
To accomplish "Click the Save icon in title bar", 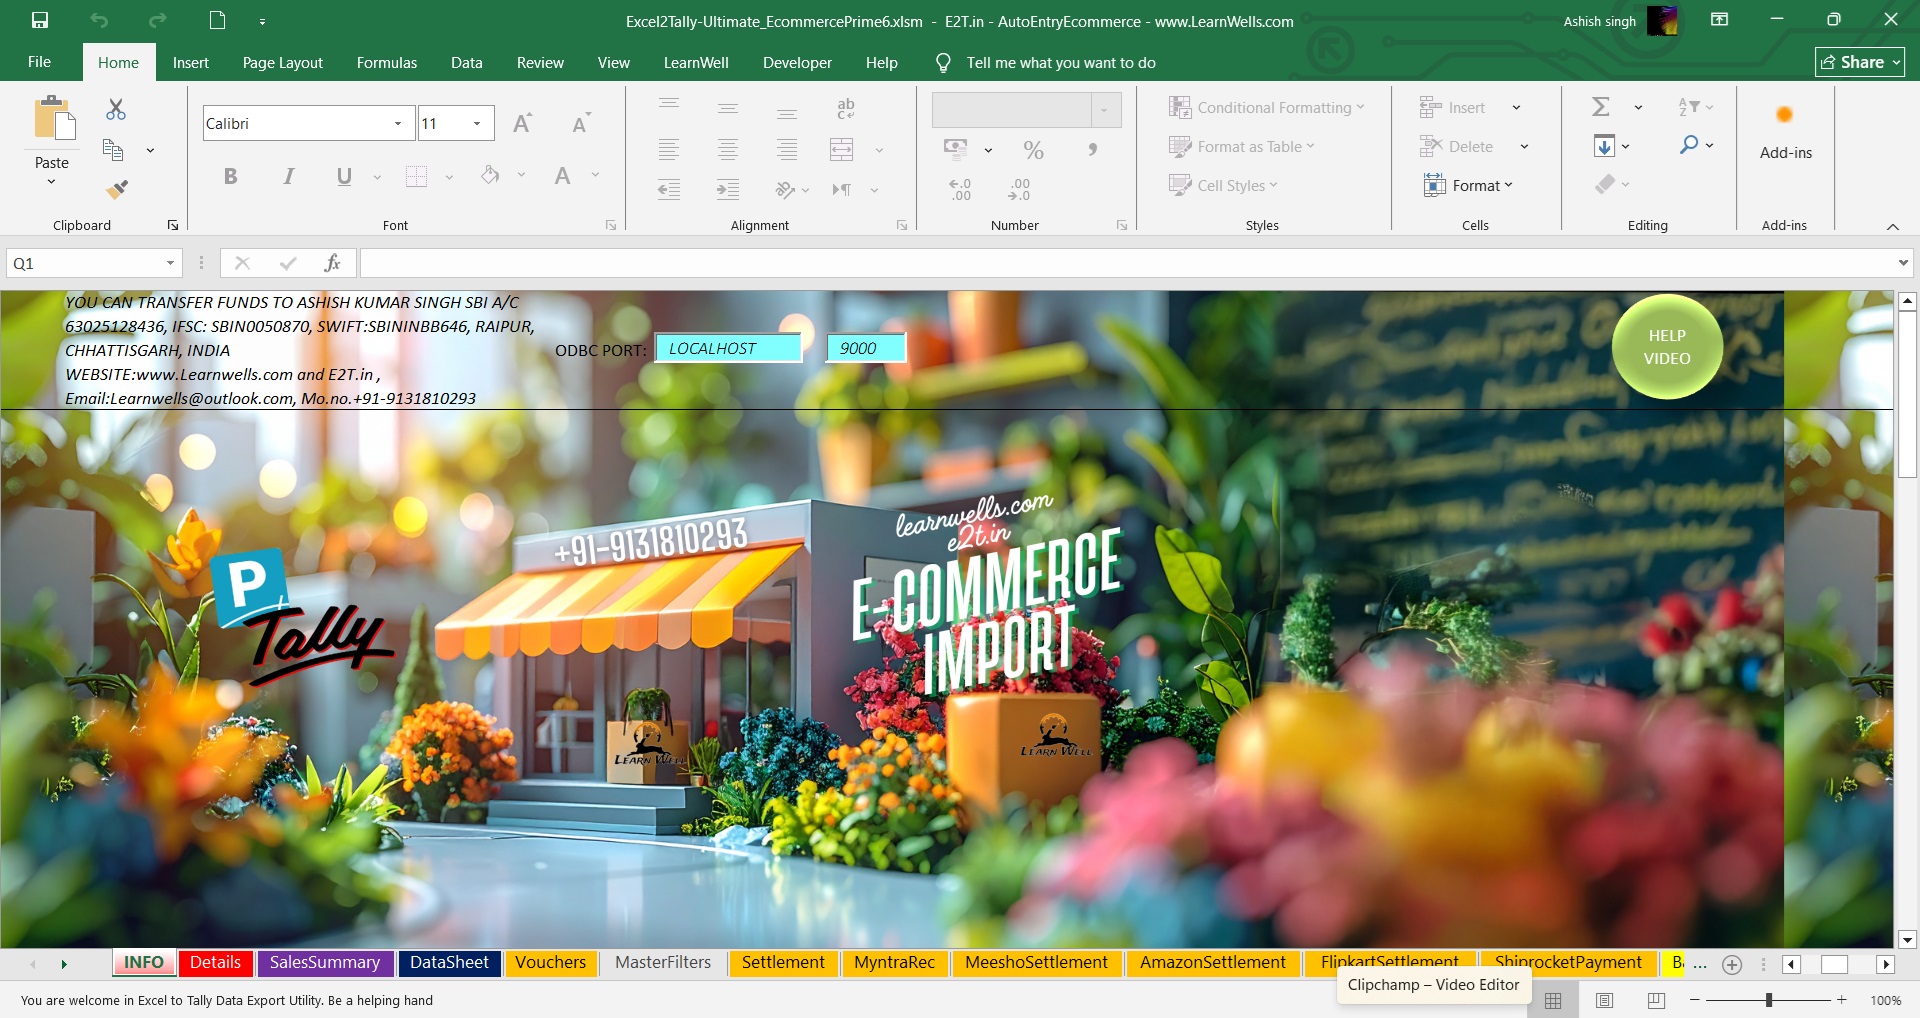I will click(x=40, y=20).
